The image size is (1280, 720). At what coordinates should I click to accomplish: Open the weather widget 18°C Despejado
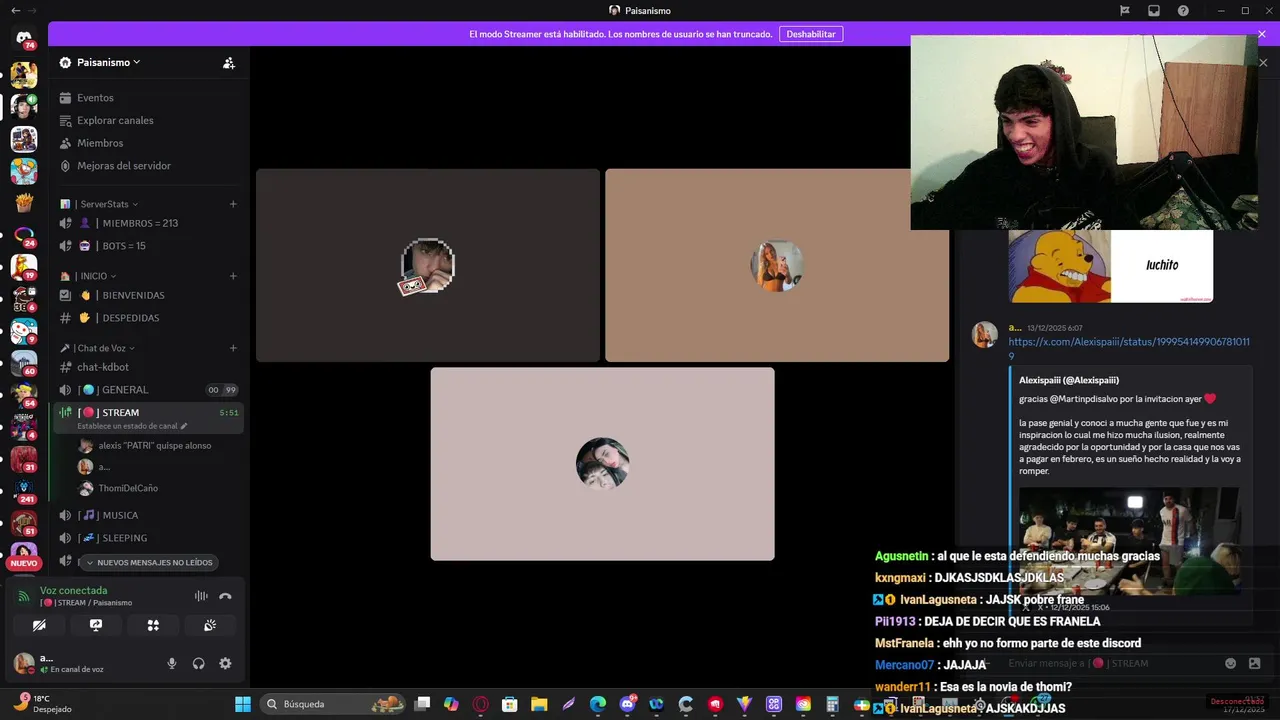[x=44, y=704]
